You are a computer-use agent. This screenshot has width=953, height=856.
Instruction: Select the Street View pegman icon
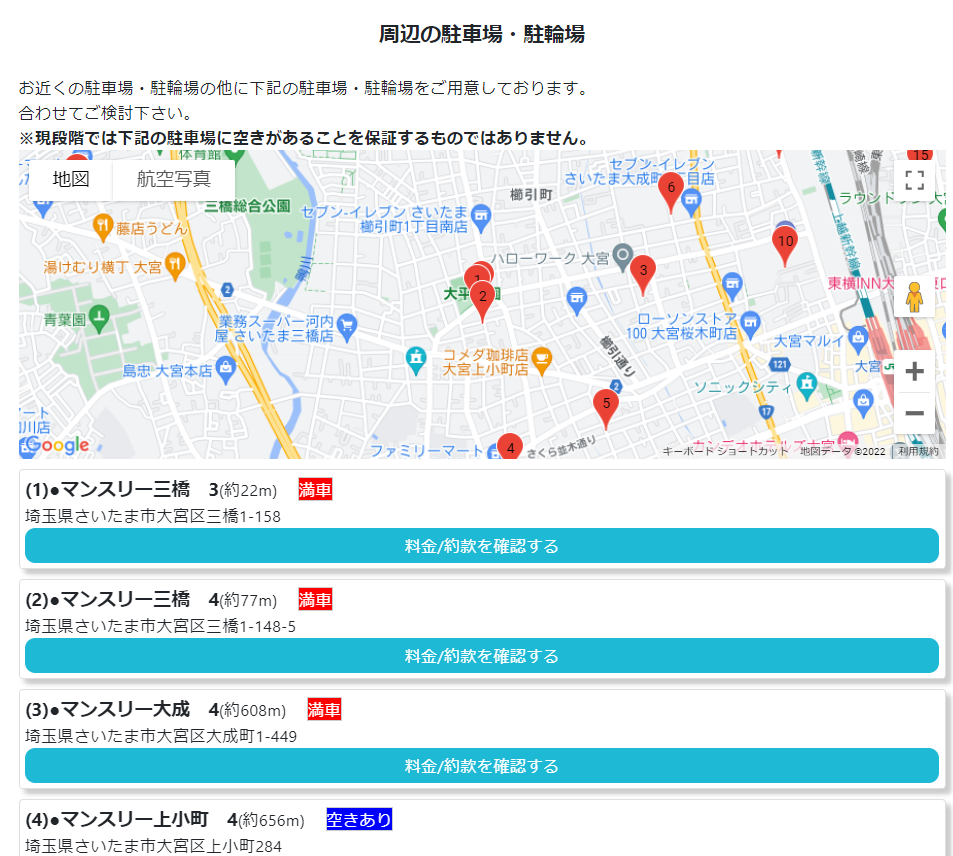pyautogui.click(x=914, y=297)
